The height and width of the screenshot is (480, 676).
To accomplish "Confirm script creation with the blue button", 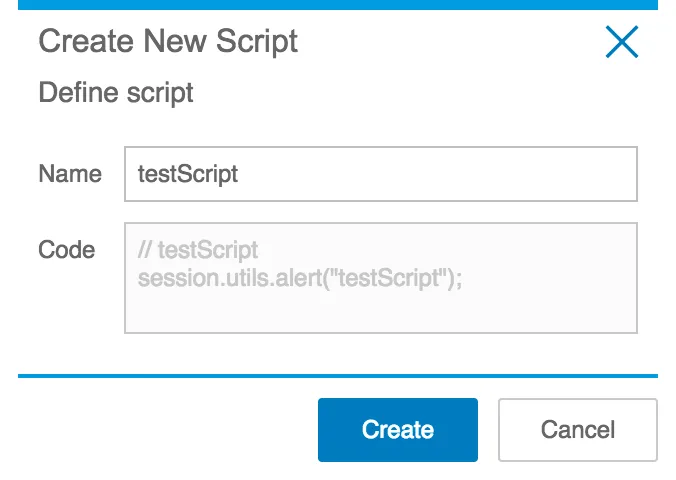I will tap(397, 430).
